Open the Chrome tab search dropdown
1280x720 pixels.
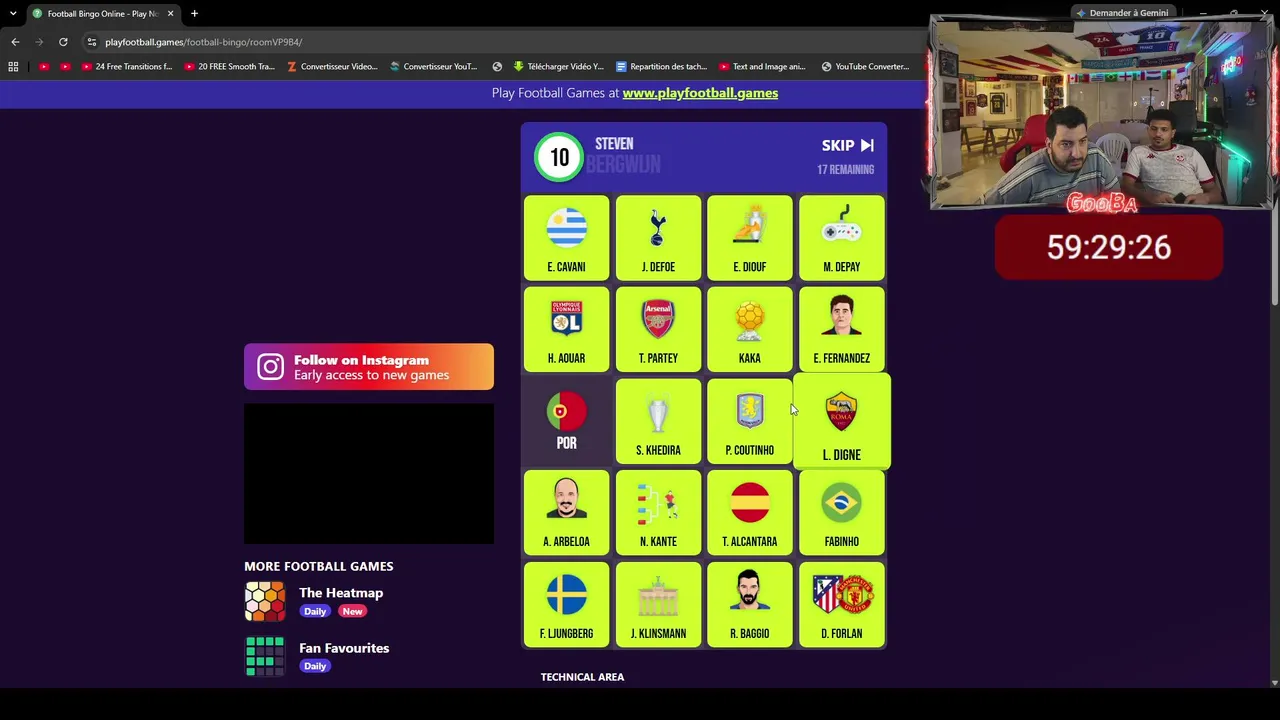tap(13, 13)
